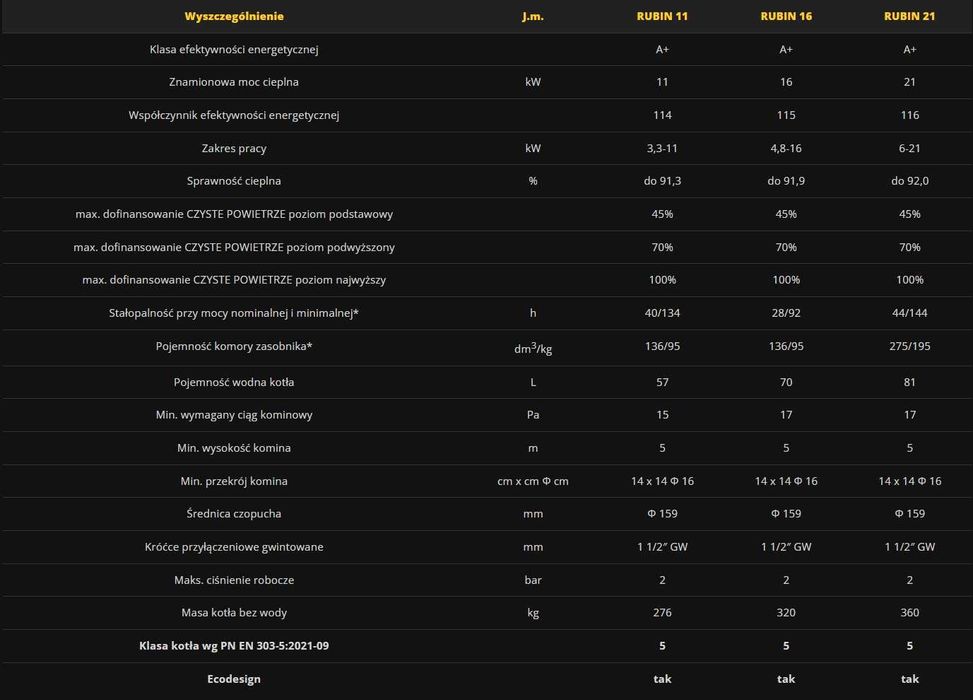973x700 pixels.
Task: Click water capacity value '70'
Action: coord(786,382)
